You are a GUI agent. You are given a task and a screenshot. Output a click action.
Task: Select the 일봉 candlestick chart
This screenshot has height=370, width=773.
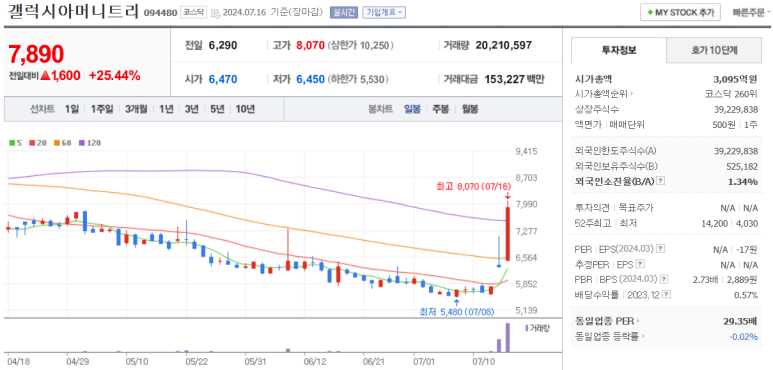412,109
